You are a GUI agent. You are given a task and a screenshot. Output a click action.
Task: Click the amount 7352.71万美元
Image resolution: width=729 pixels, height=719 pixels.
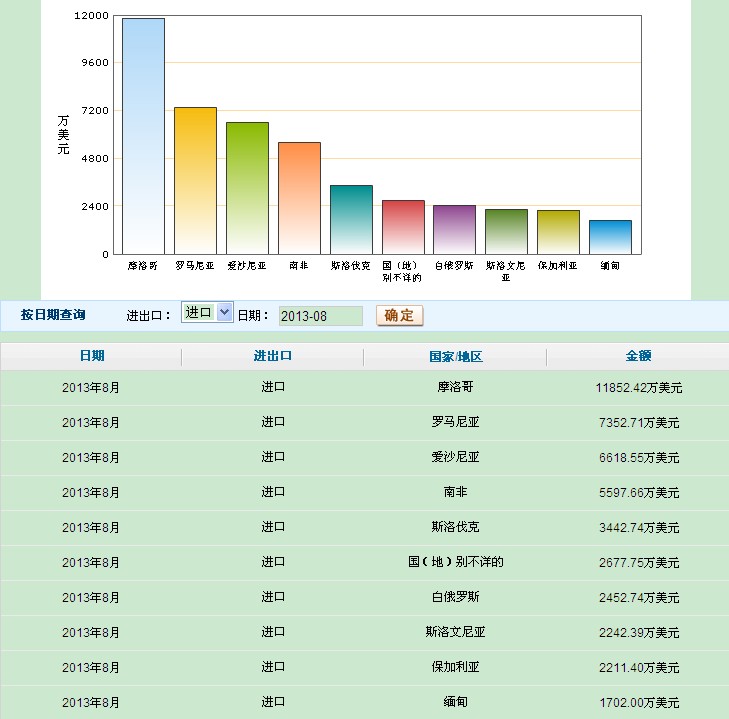639,422
